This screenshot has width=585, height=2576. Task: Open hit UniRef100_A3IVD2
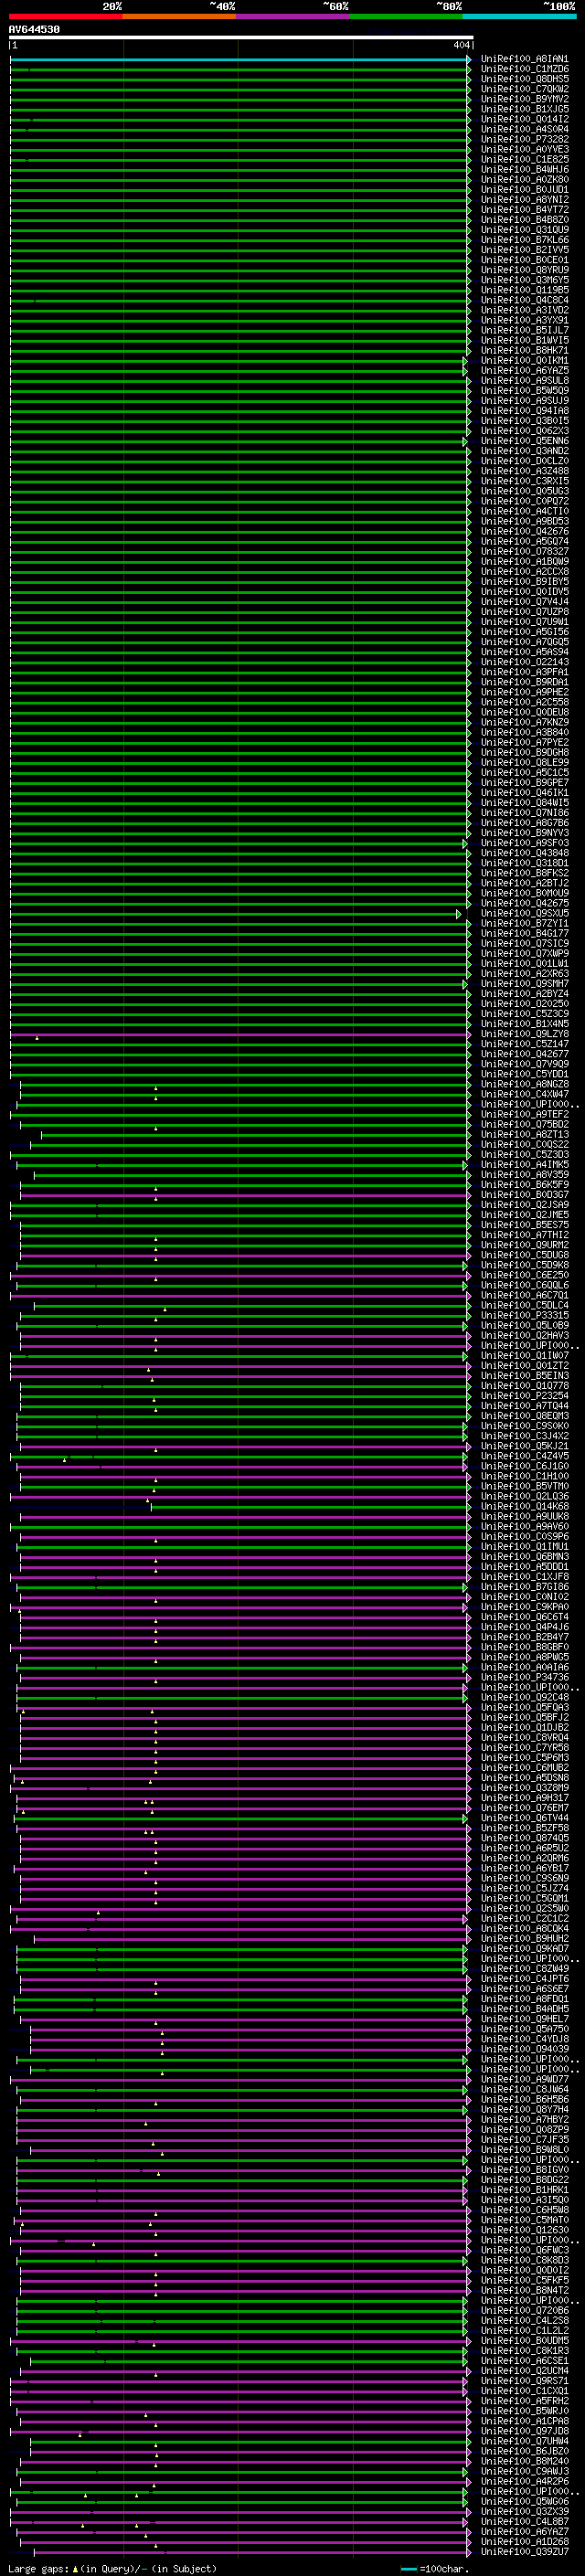click(525, 310)
